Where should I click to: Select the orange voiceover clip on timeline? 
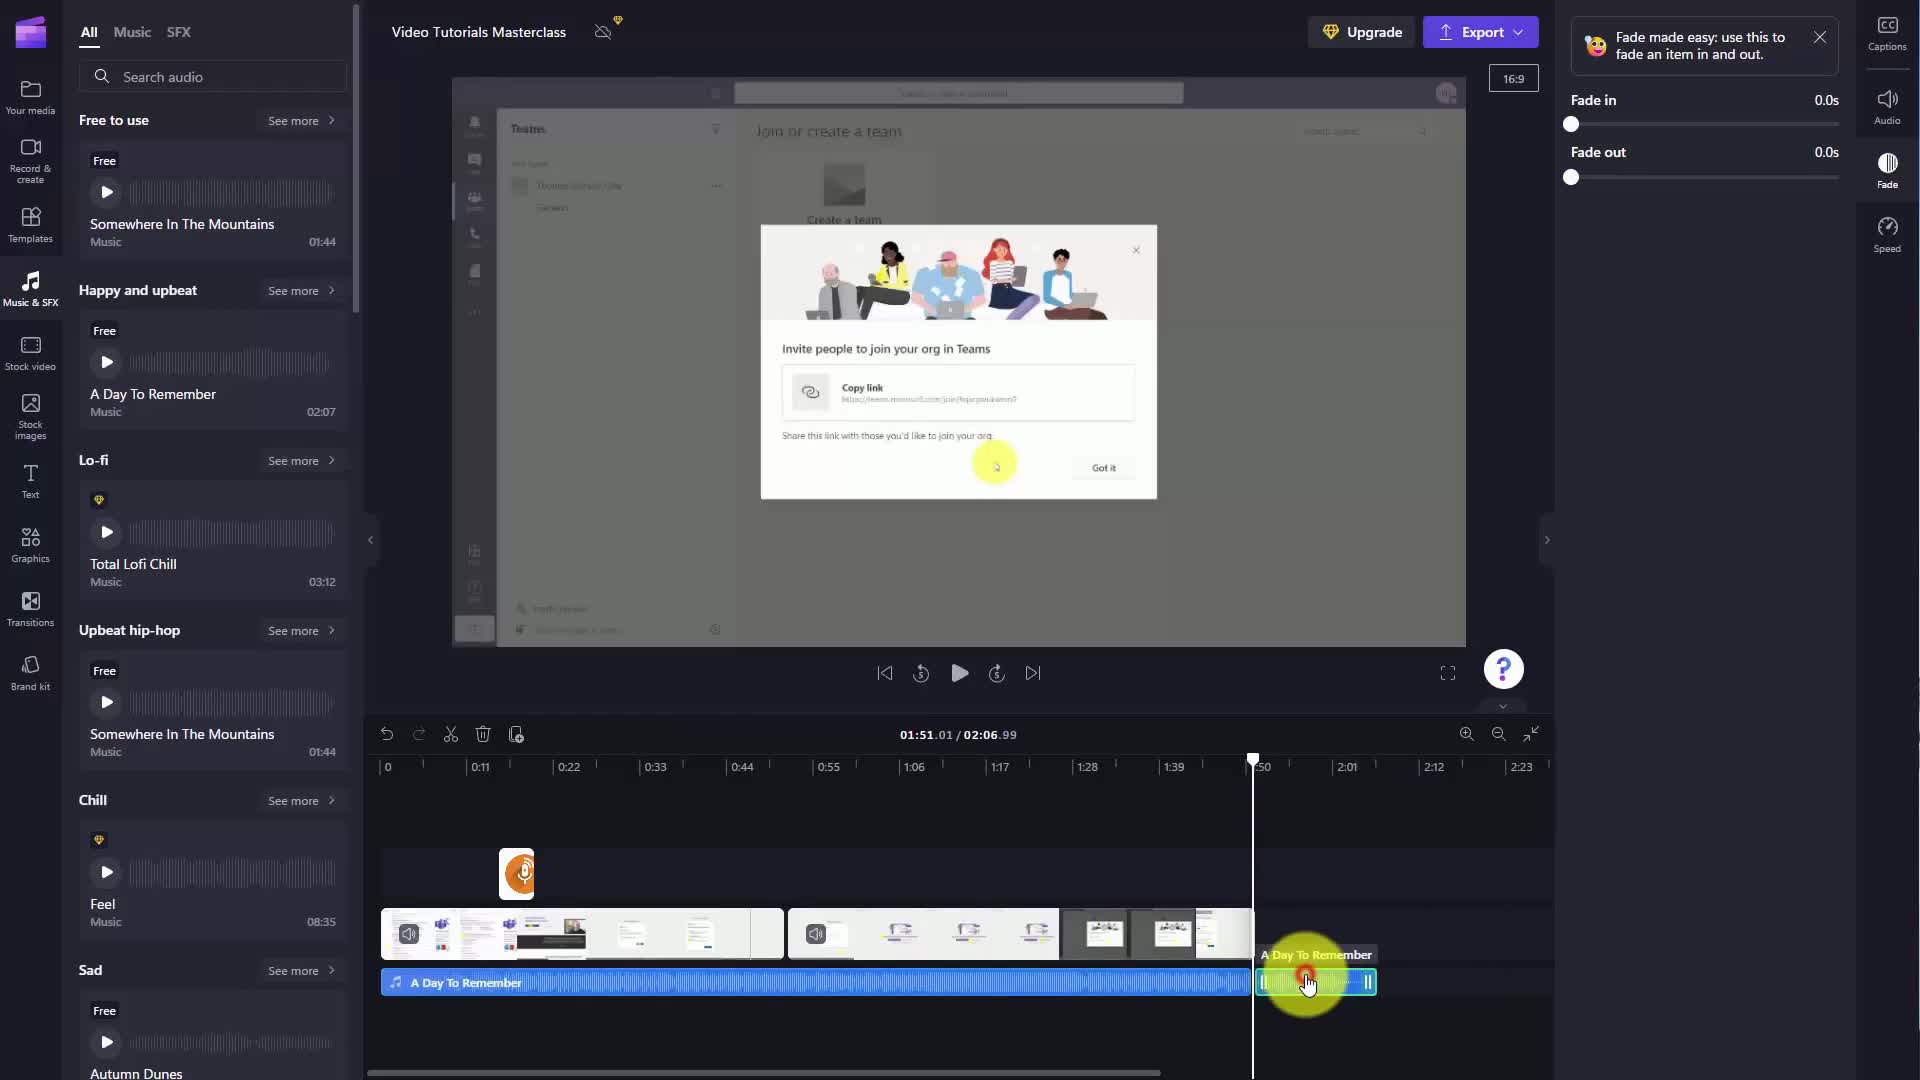[x=516, y=874]
